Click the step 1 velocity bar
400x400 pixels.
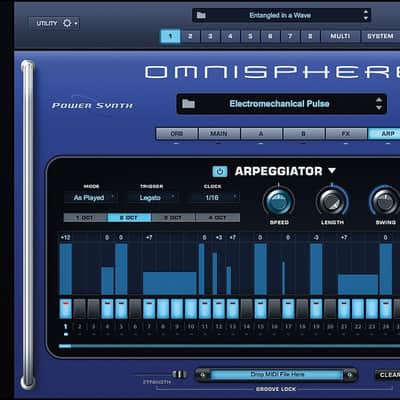(x=66, y=269)
